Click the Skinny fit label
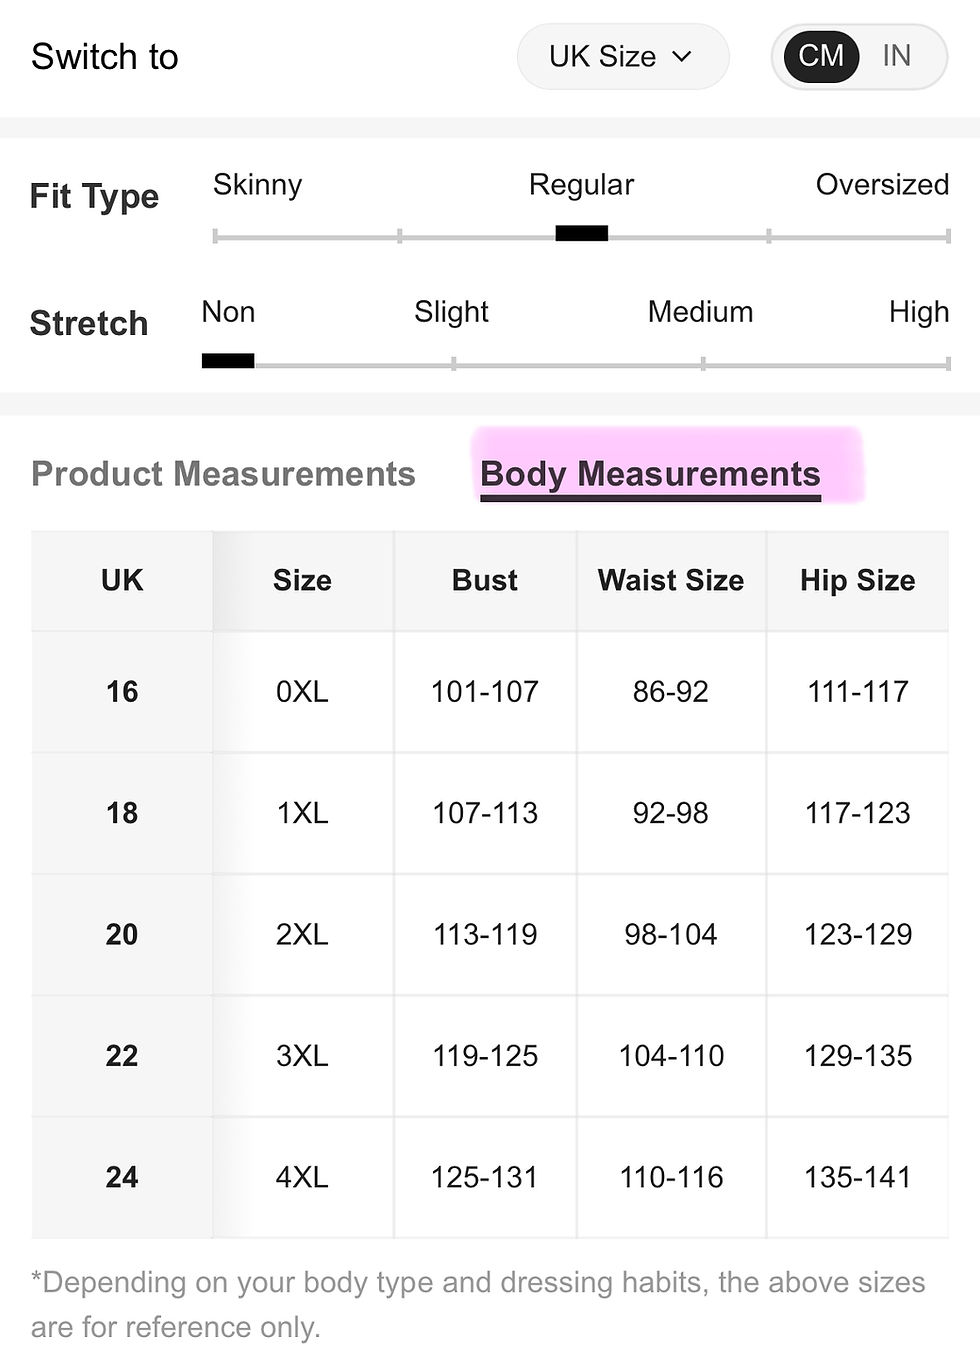The height and width of the screenshot is (1372, 980). click(257, 185)
